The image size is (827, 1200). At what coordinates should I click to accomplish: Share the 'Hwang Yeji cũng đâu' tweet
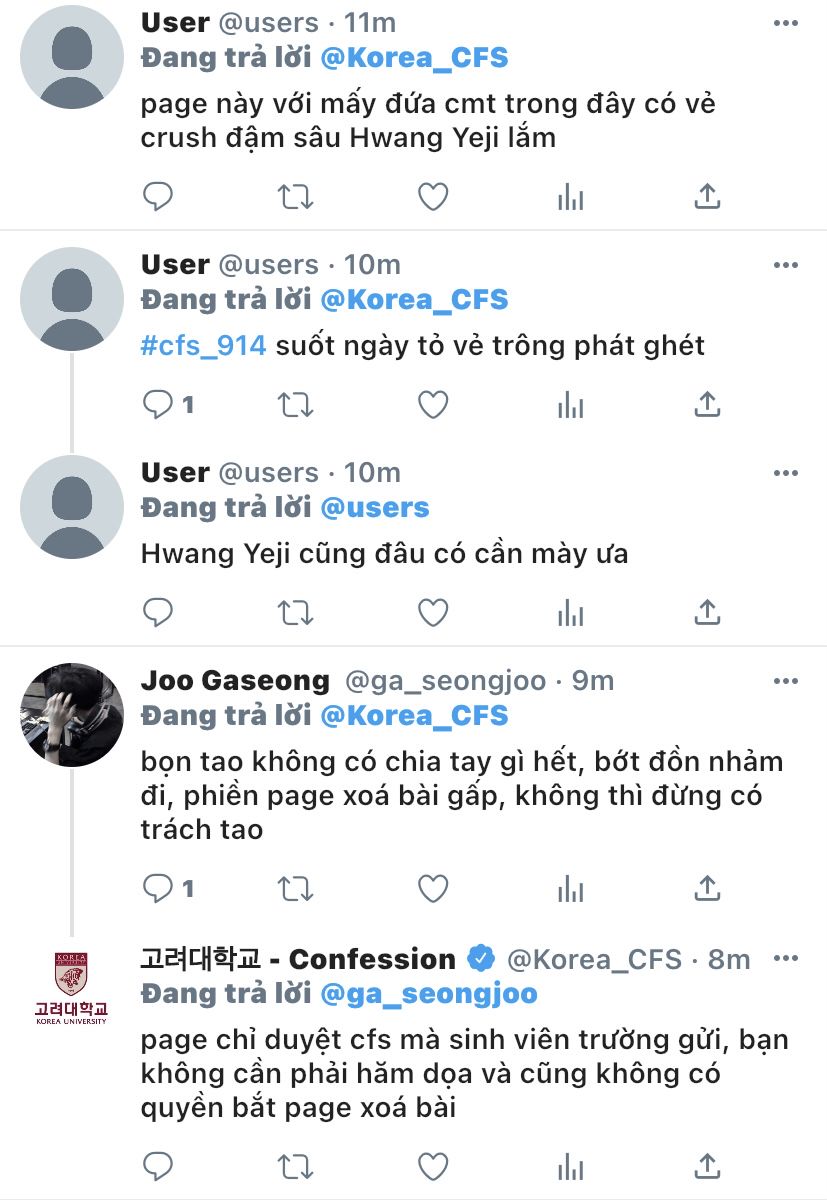(707, 611)
